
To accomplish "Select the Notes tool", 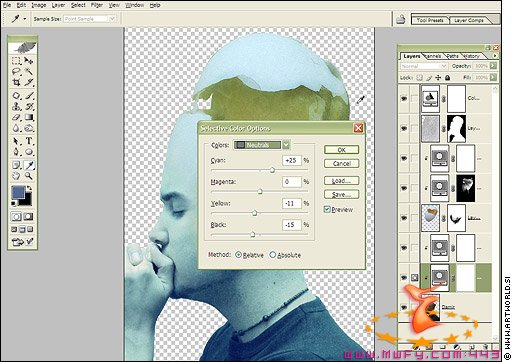I will (x=16, y=165).
